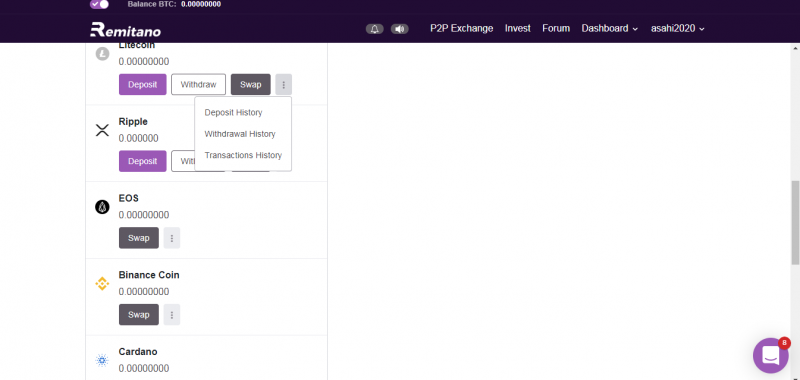Screen dimensions: 800x380
Task: Open the Binance Coin three-dots more menu
Action: (x=172, y=315)
